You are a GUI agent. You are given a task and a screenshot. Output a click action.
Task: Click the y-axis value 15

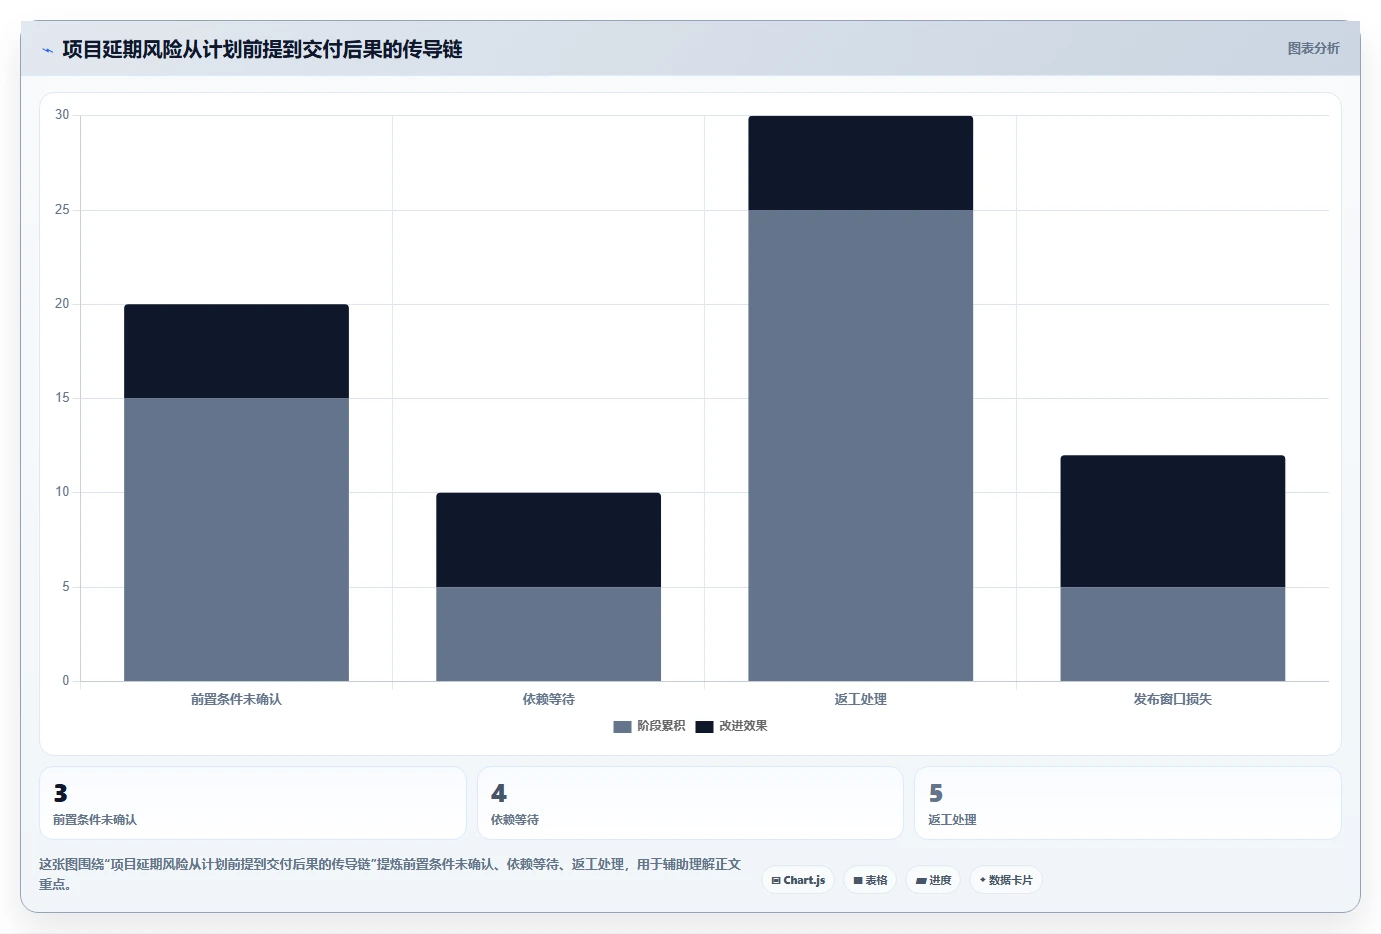(62, 398)
